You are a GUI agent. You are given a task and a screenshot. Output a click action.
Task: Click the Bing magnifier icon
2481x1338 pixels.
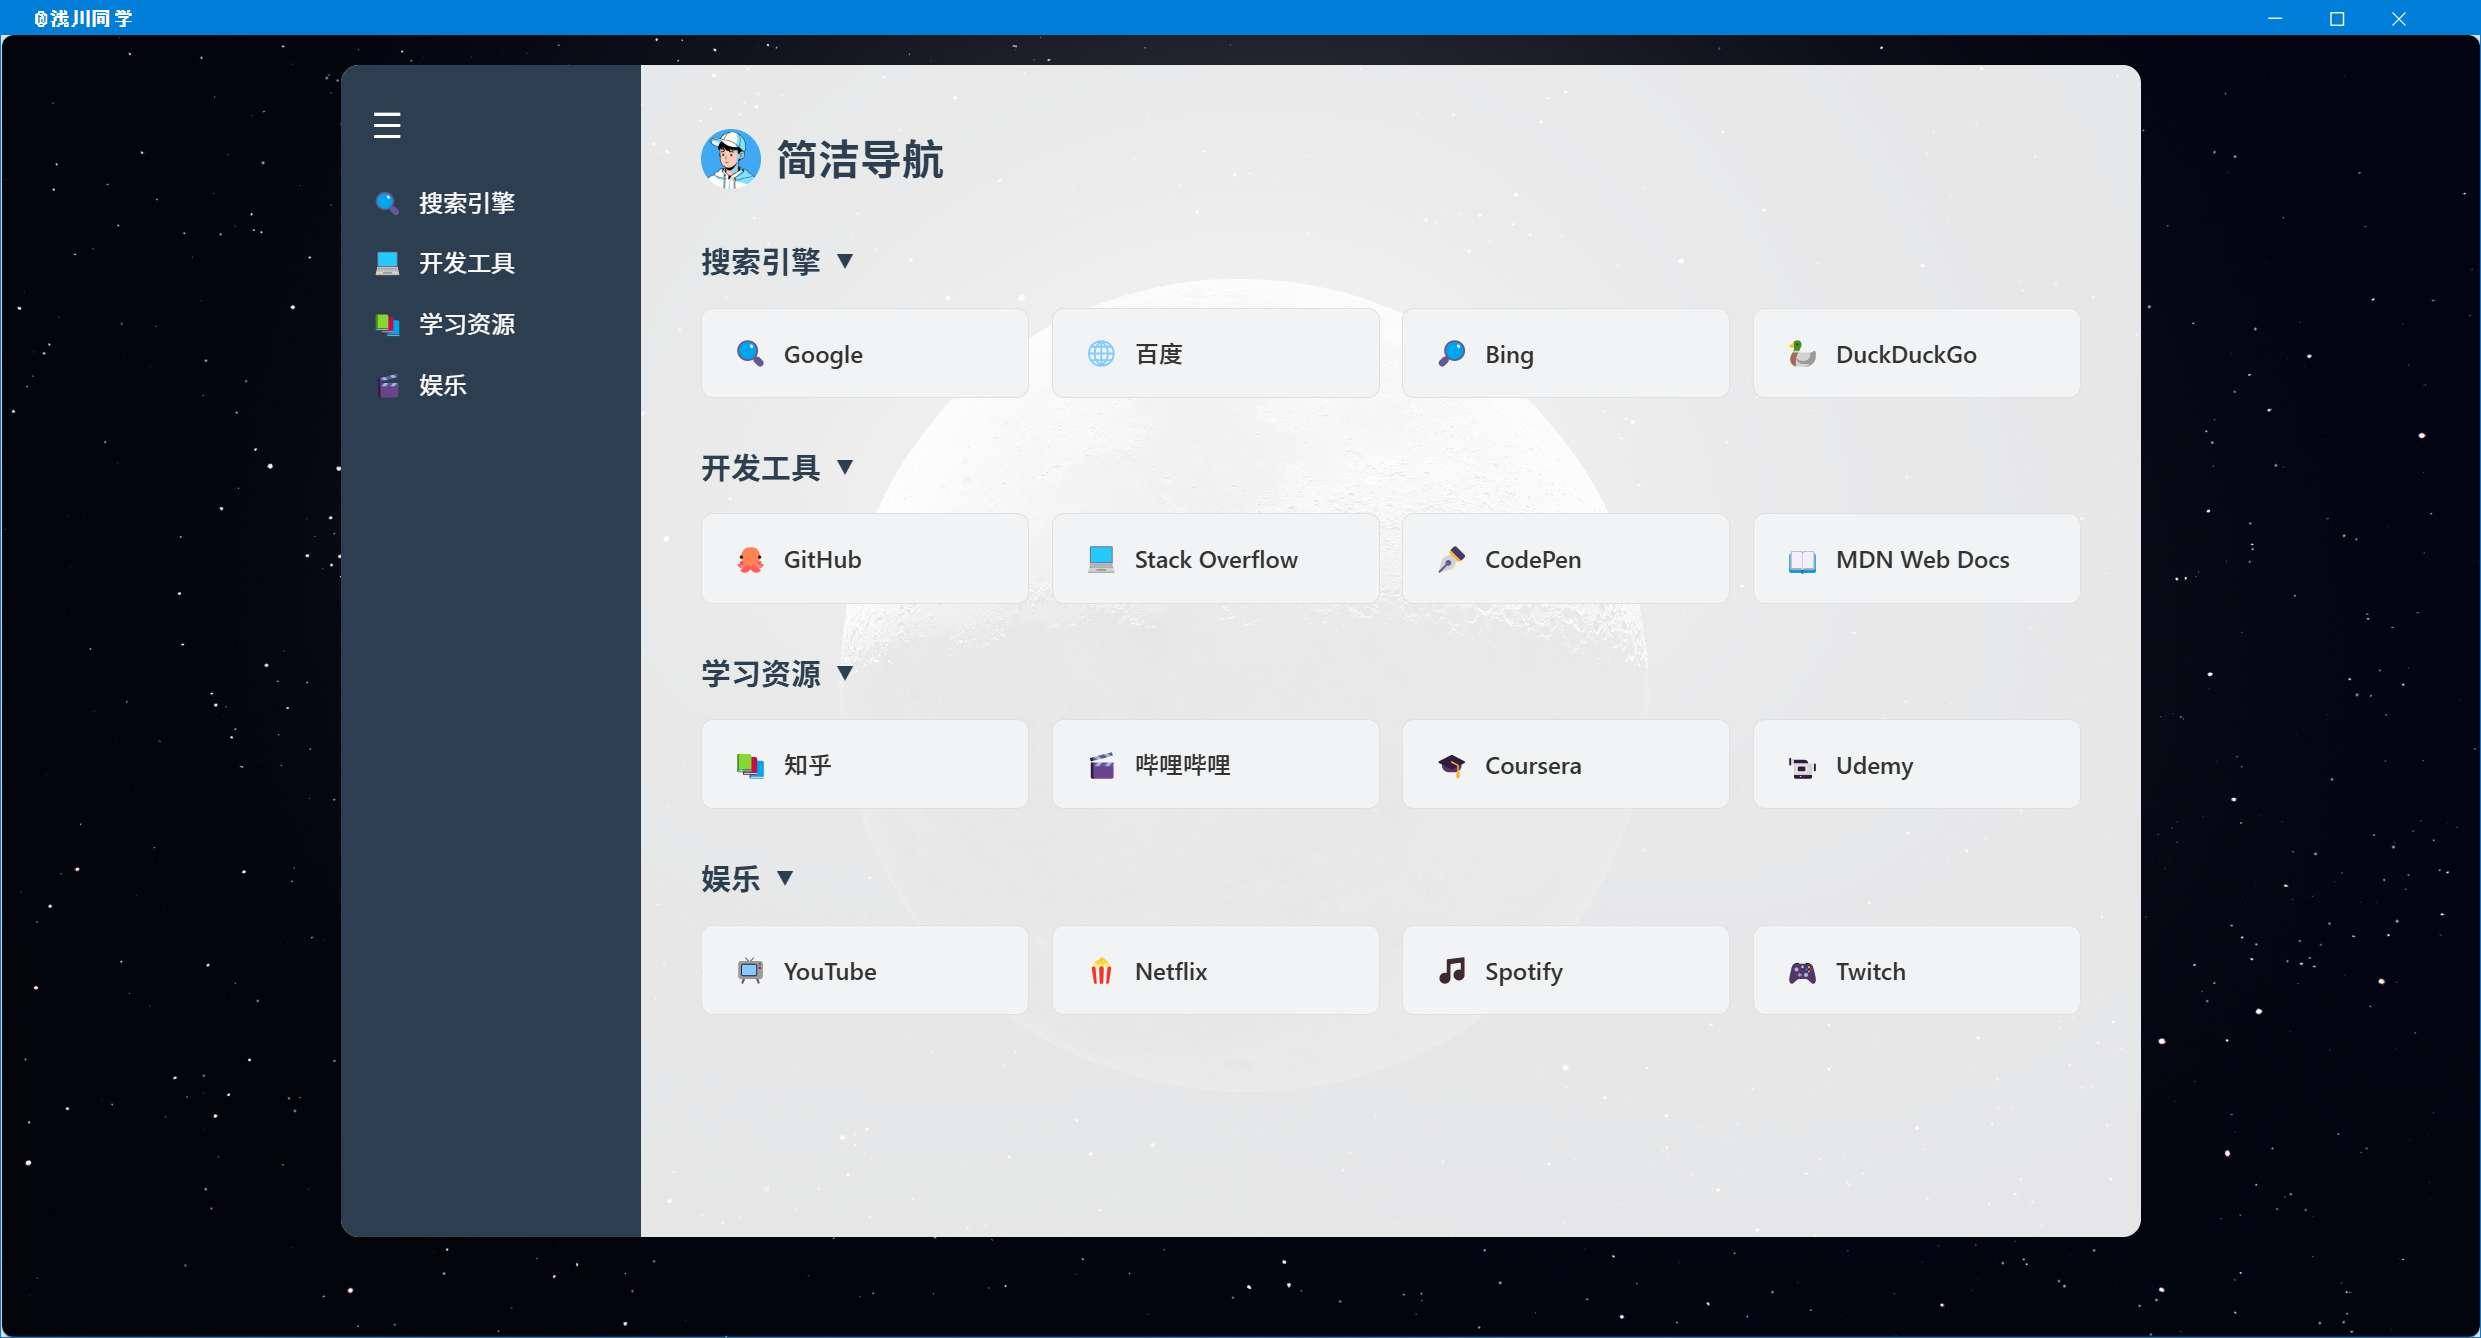coord(1452,353)
